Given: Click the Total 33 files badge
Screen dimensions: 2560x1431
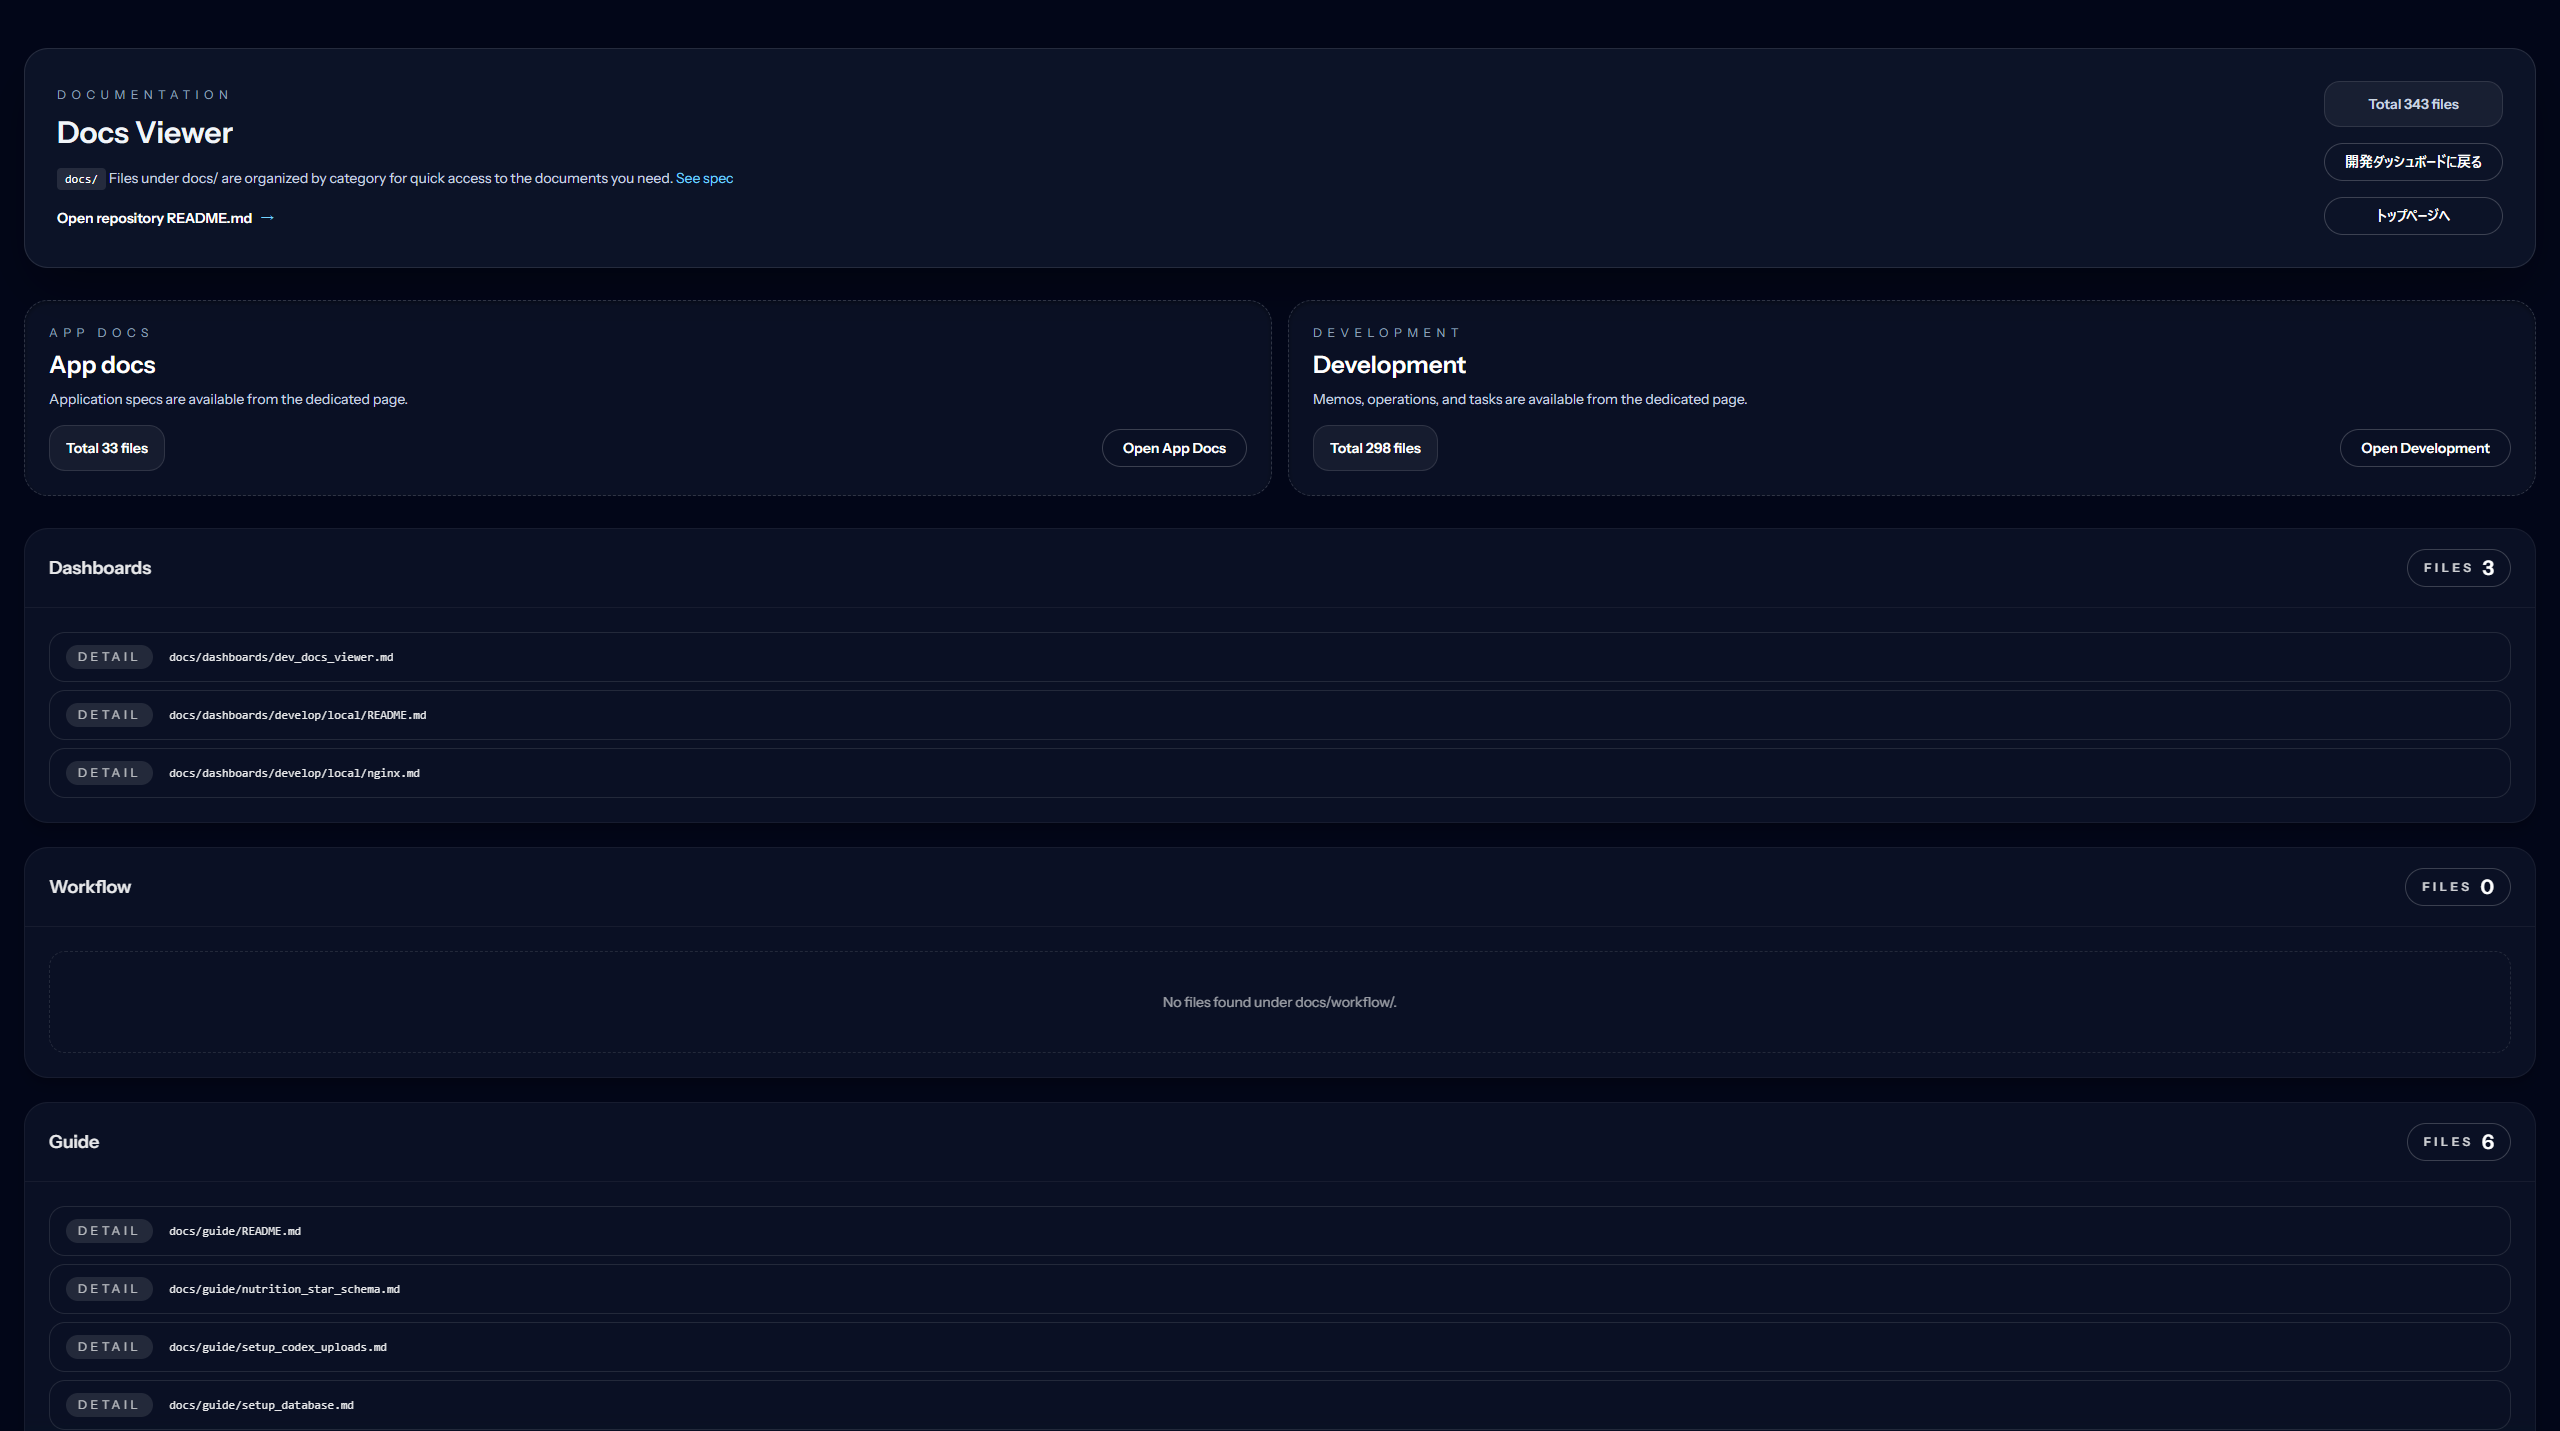Looking at the screenshot, I should pyautogui.click(x=106, y=447).
